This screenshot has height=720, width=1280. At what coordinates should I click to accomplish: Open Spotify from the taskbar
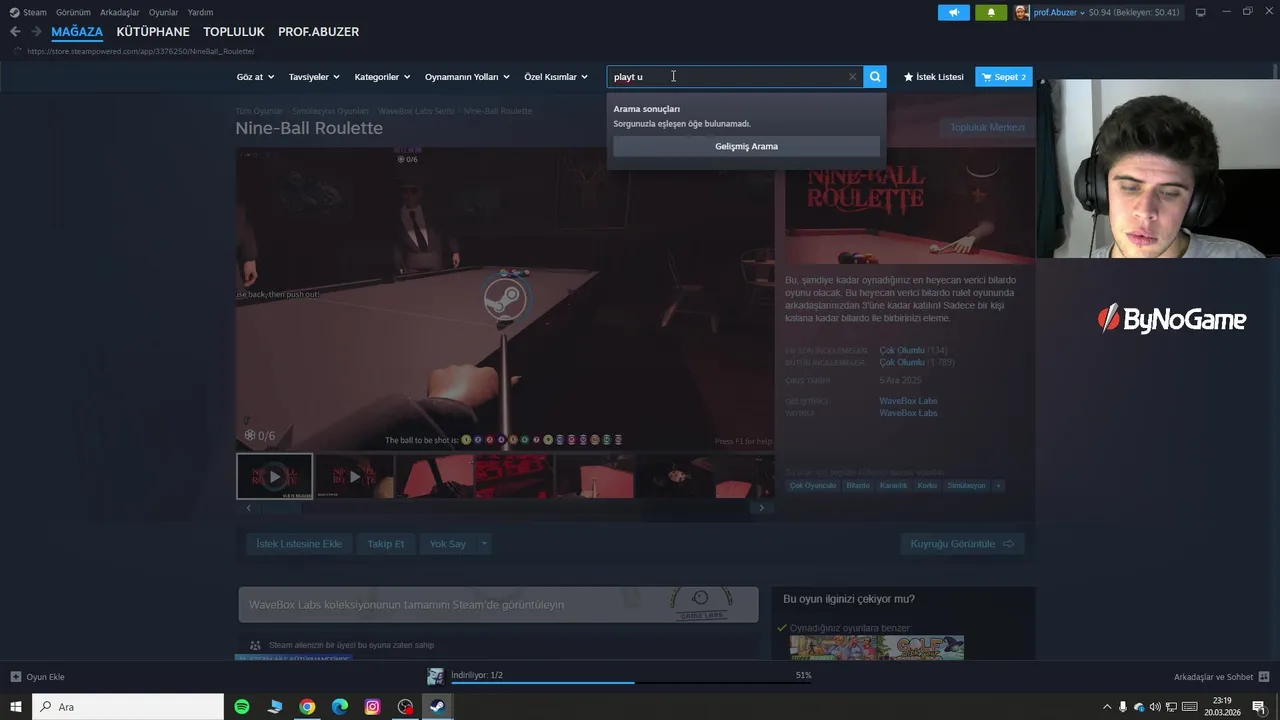pyautogui.click(x=242, y=707)
